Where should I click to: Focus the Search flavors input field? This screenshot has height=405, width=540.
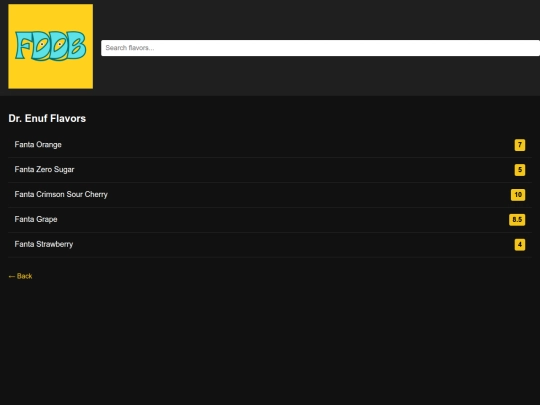point(320,48)
